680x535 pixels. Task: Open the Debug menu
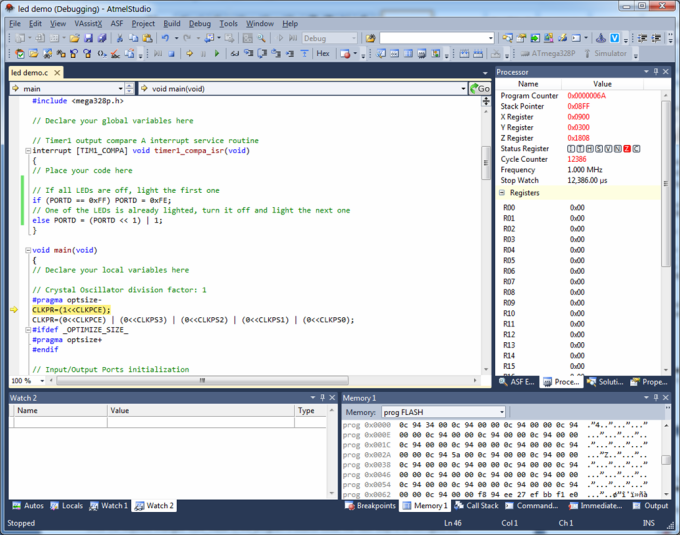pos(200,23)
